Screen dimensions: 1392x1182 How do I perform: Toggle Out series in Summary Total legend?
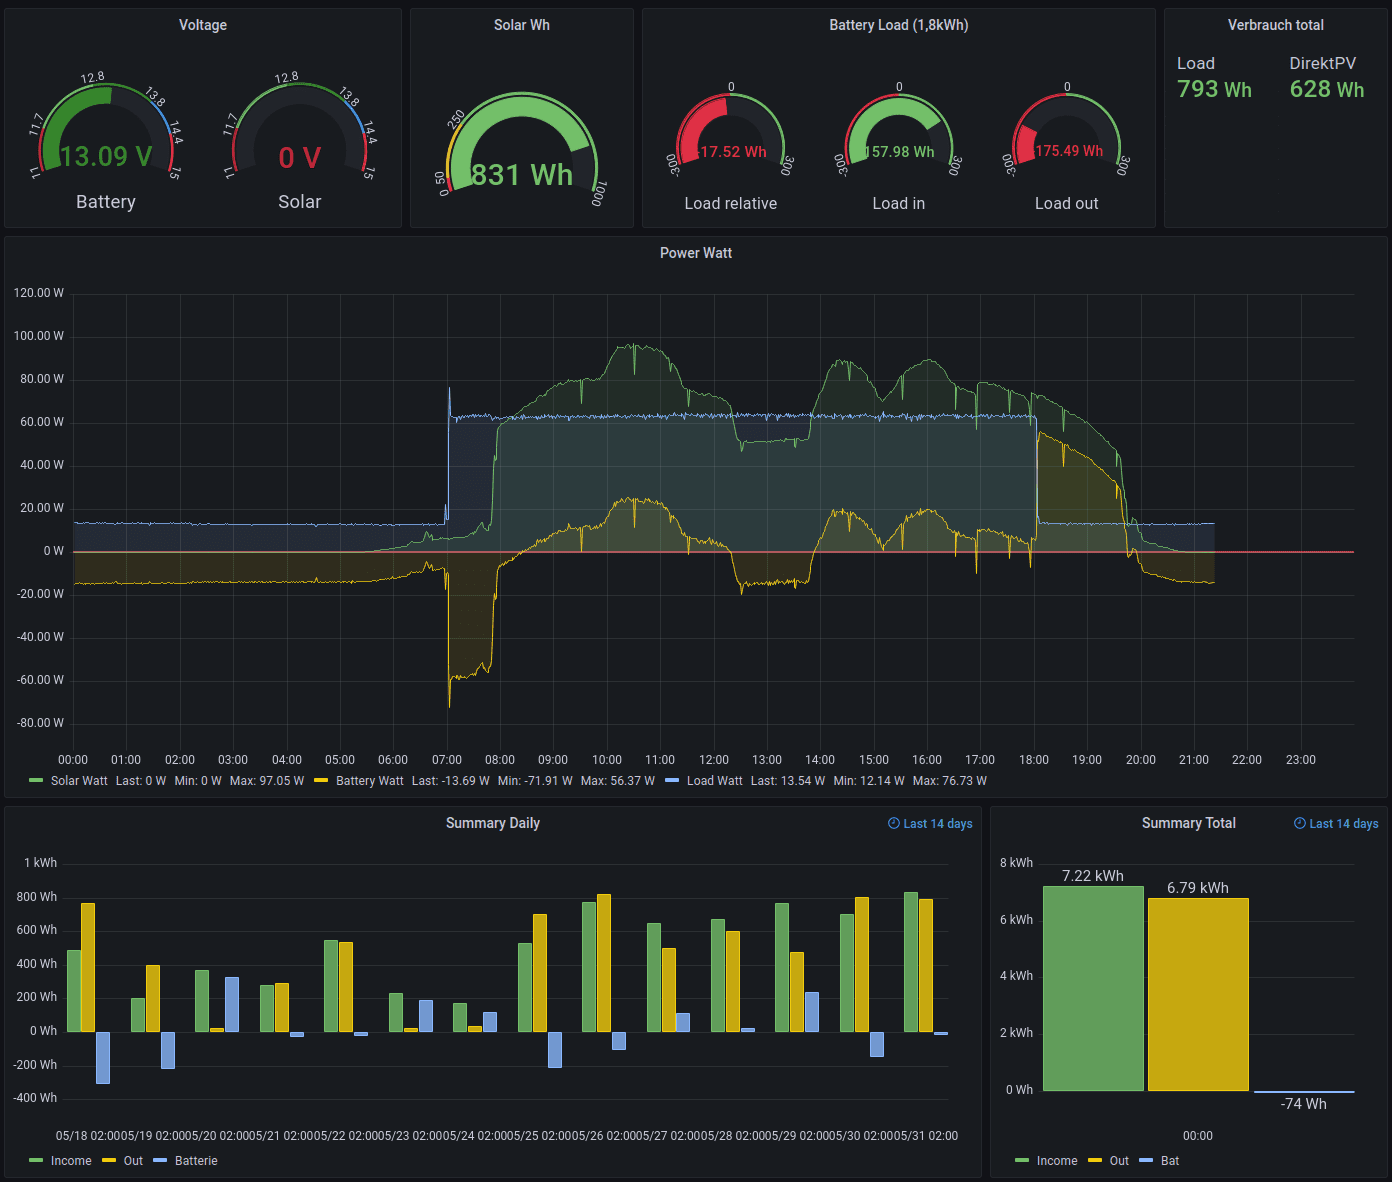coord(1119,1161)
